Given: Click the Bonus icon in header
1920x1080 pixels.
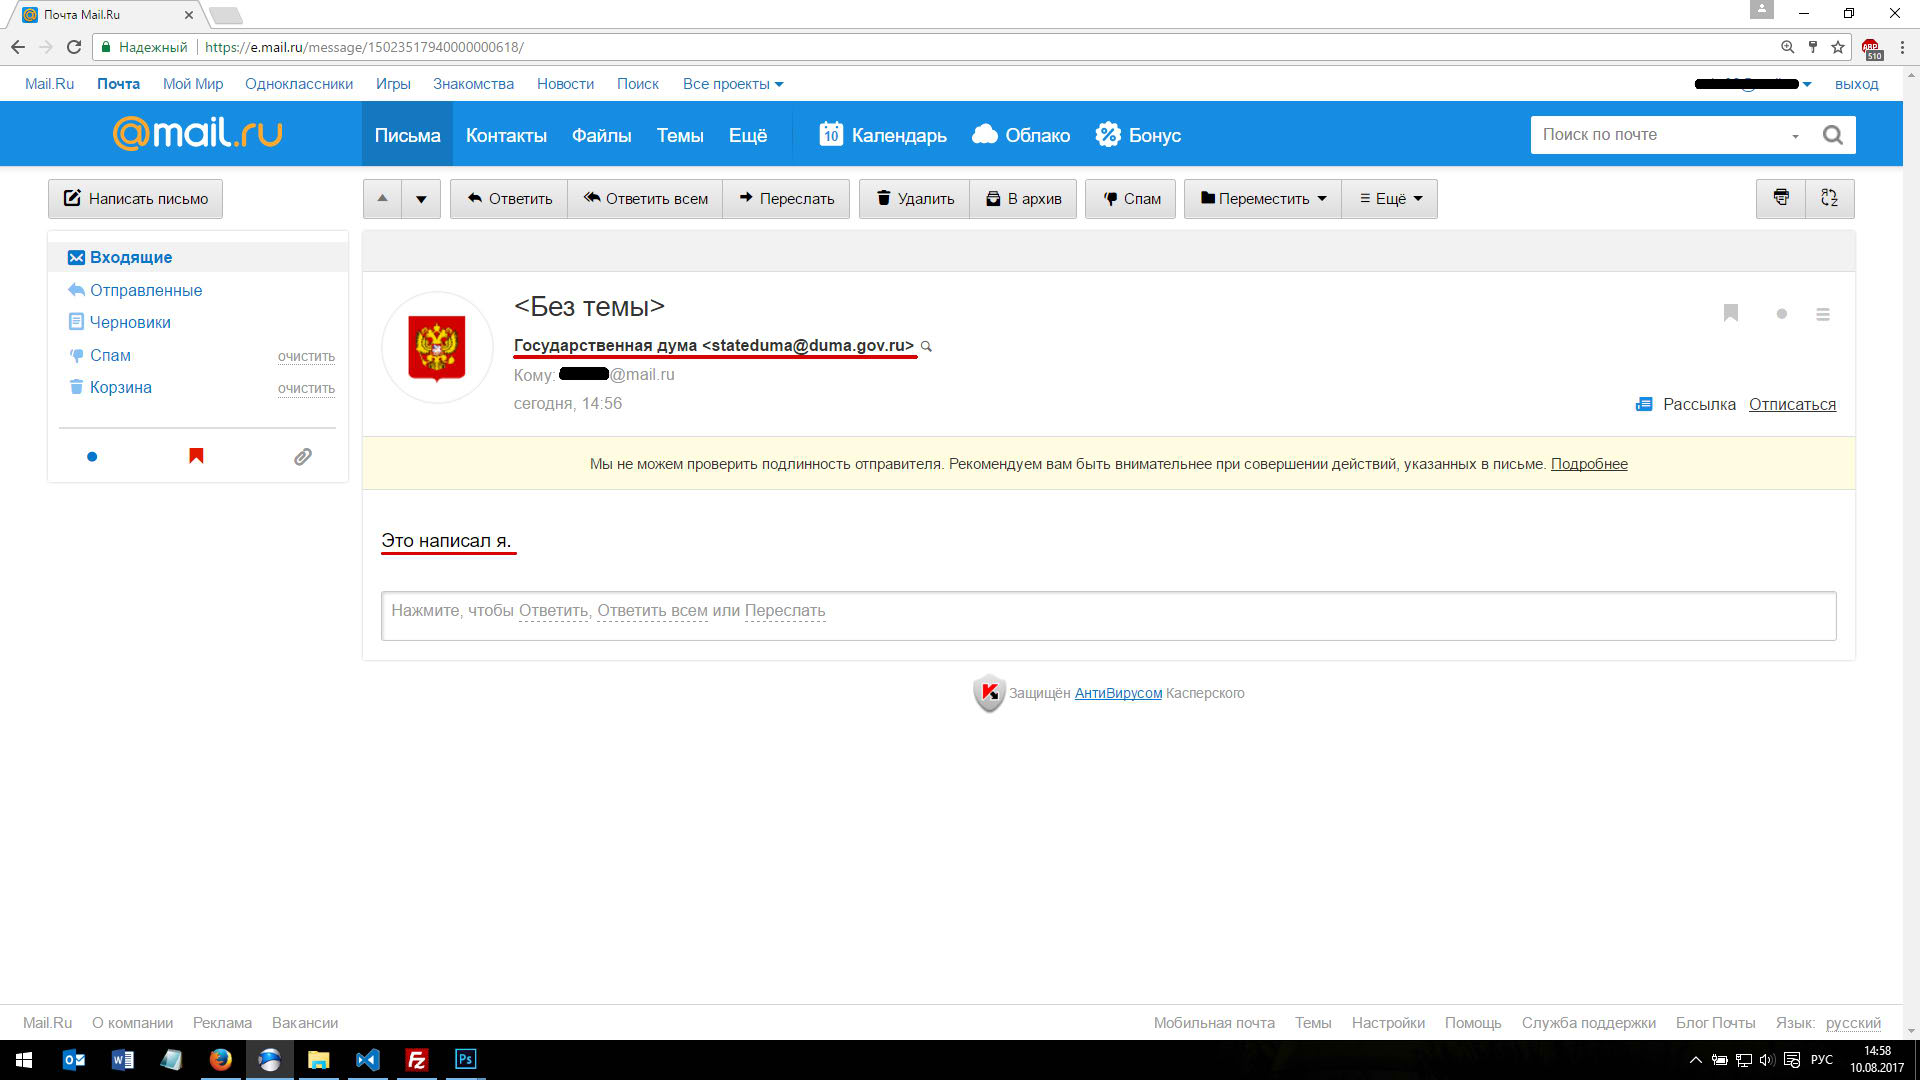Looking at the screenshot, I should coord(1108,135).
